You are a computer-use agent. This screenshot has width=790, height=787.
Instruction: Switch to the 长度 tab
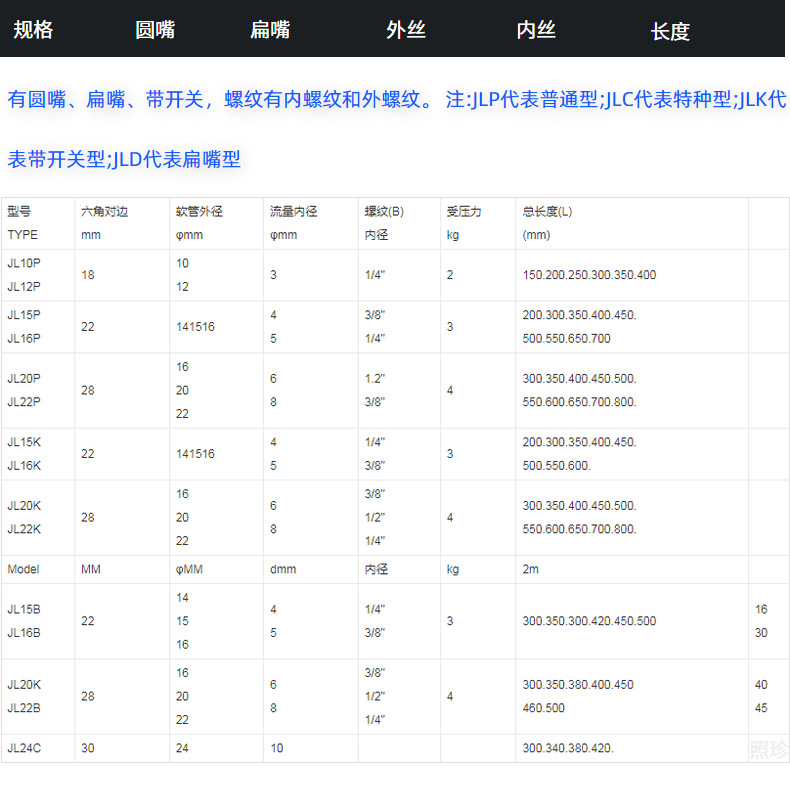pyautogui.click(x=670, y=31)
